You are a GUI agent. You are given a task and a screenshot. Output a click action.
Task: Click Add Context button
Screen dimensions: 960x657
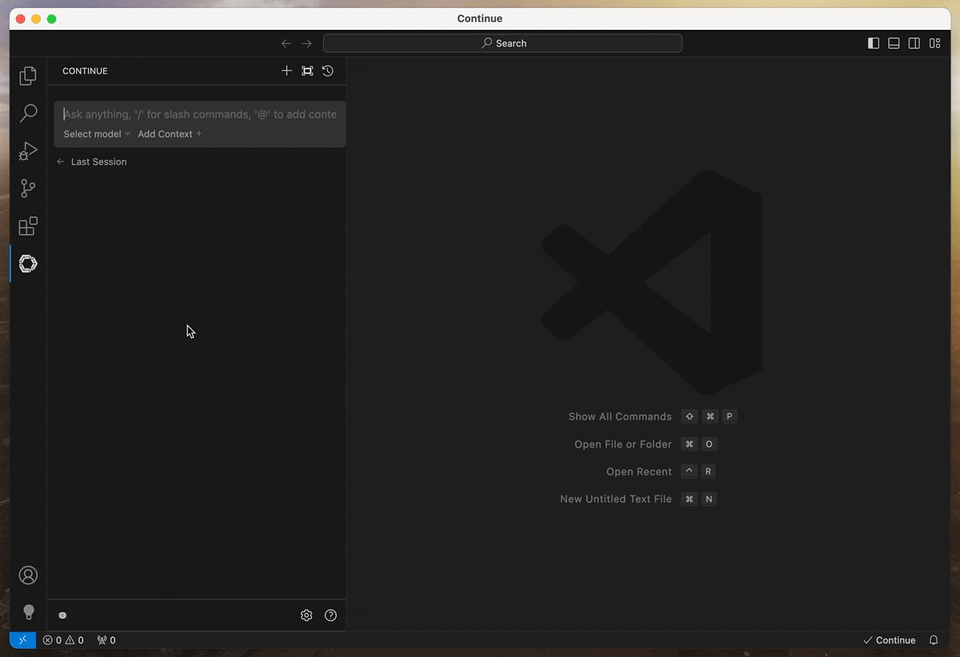(170, 134)
